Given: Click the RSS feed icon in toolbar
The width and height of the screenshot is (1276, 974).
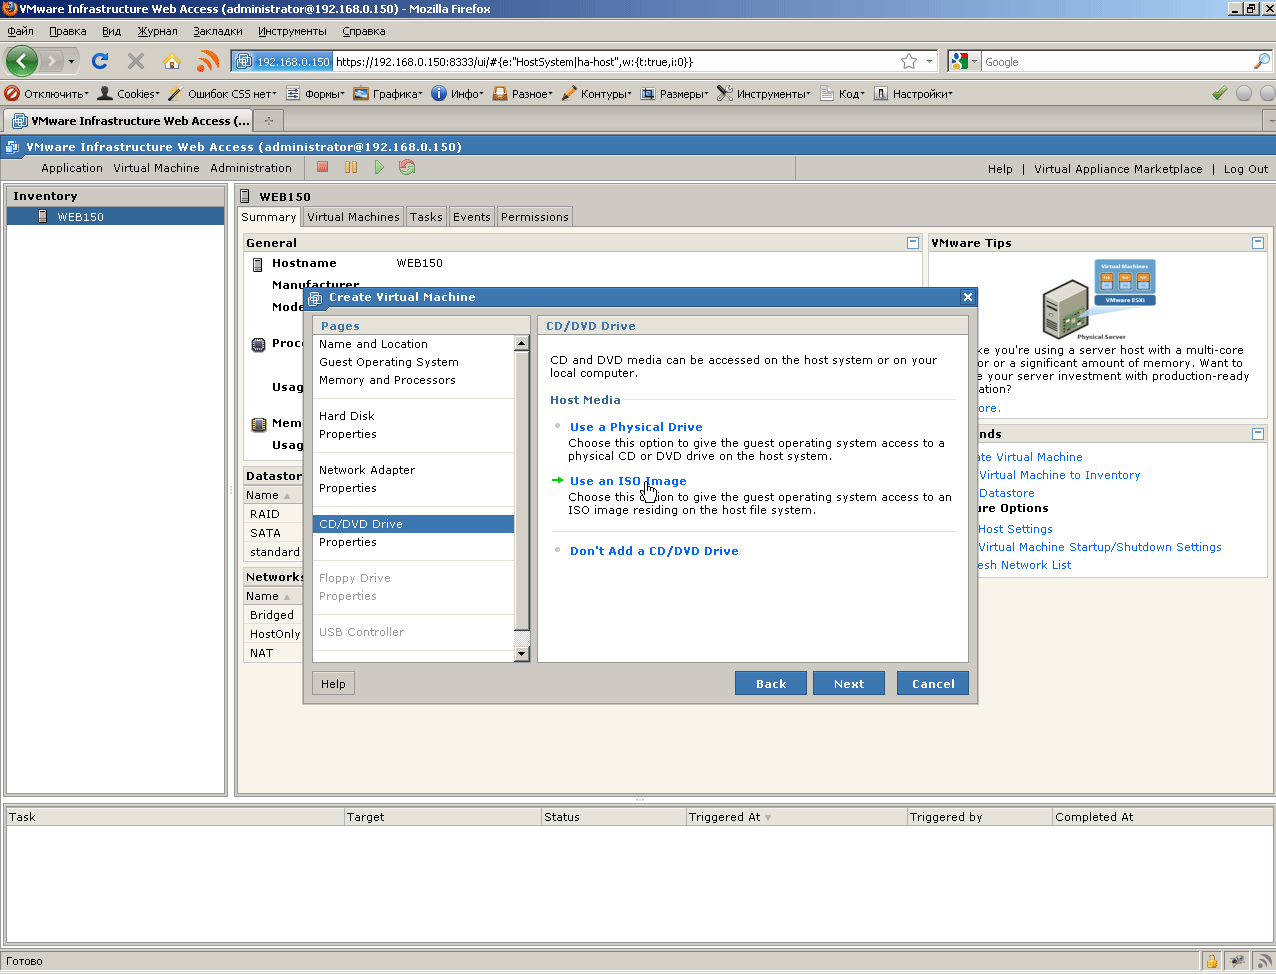Looking at the screenshot, I should tap(208, 61).
